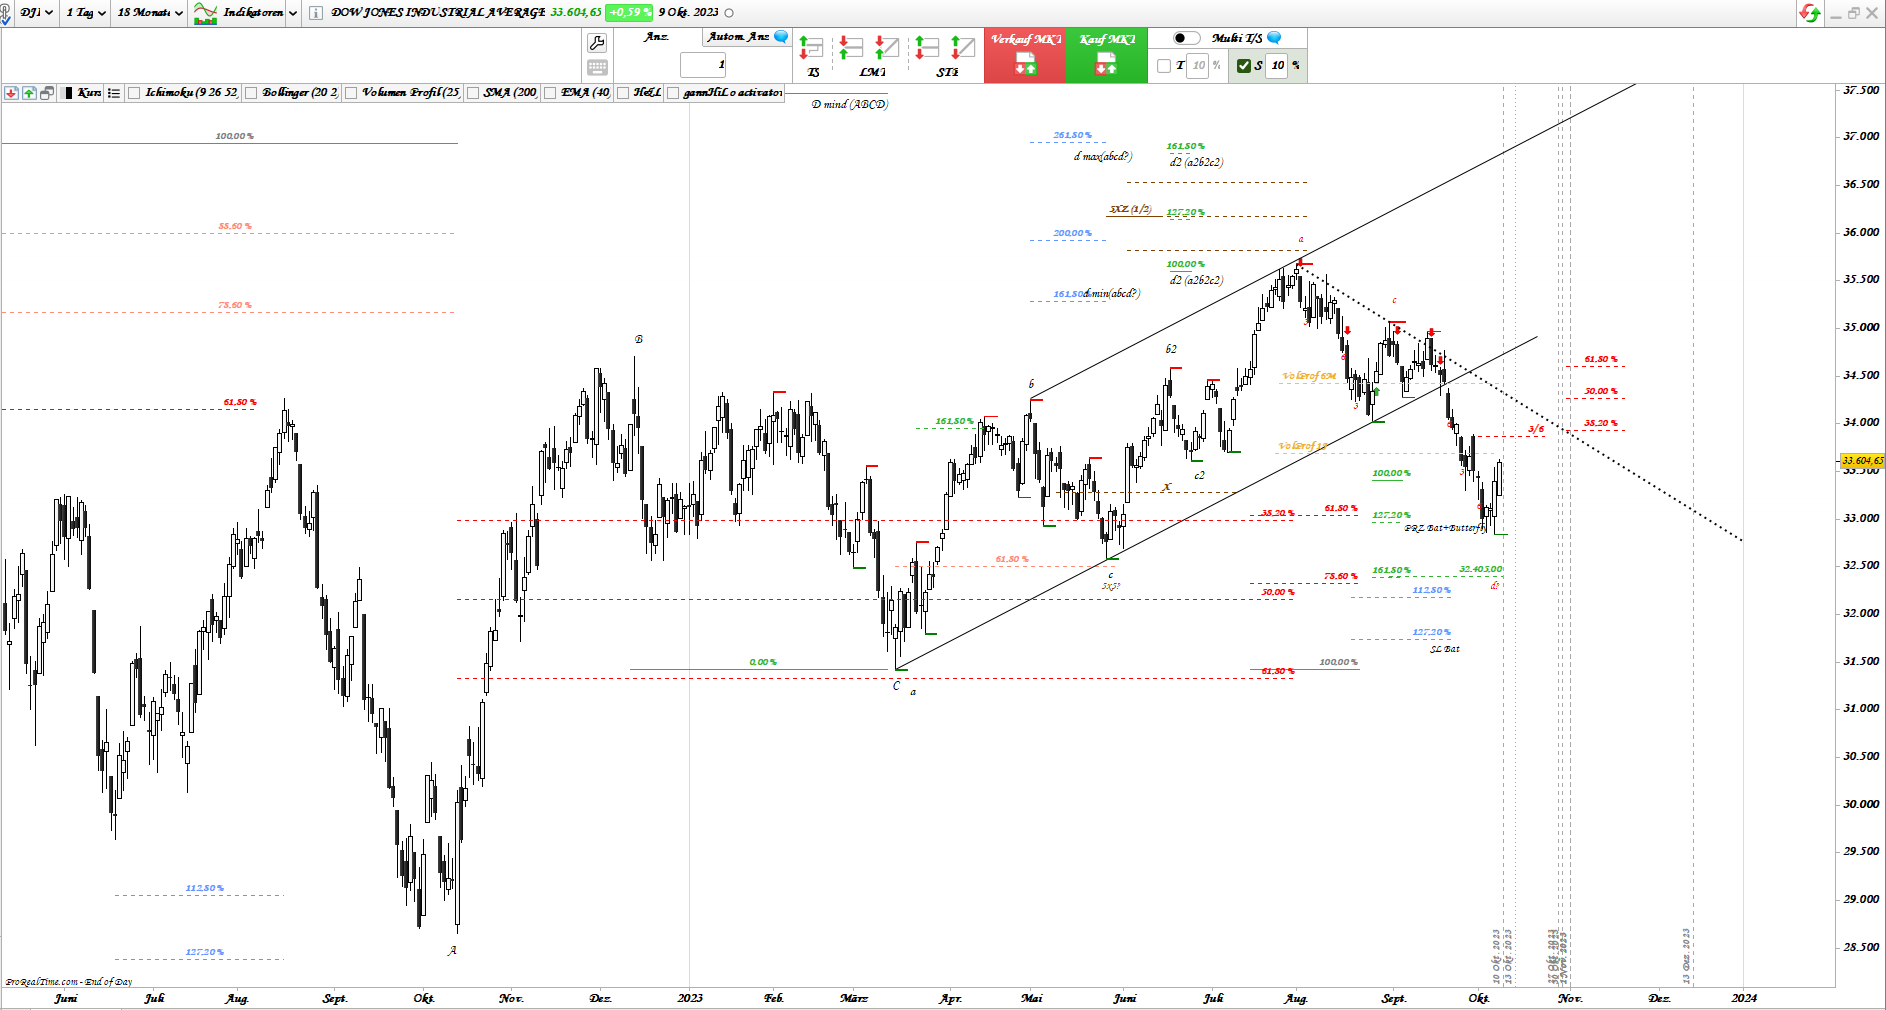Click the Multi T/S label

pos(1237,38)
